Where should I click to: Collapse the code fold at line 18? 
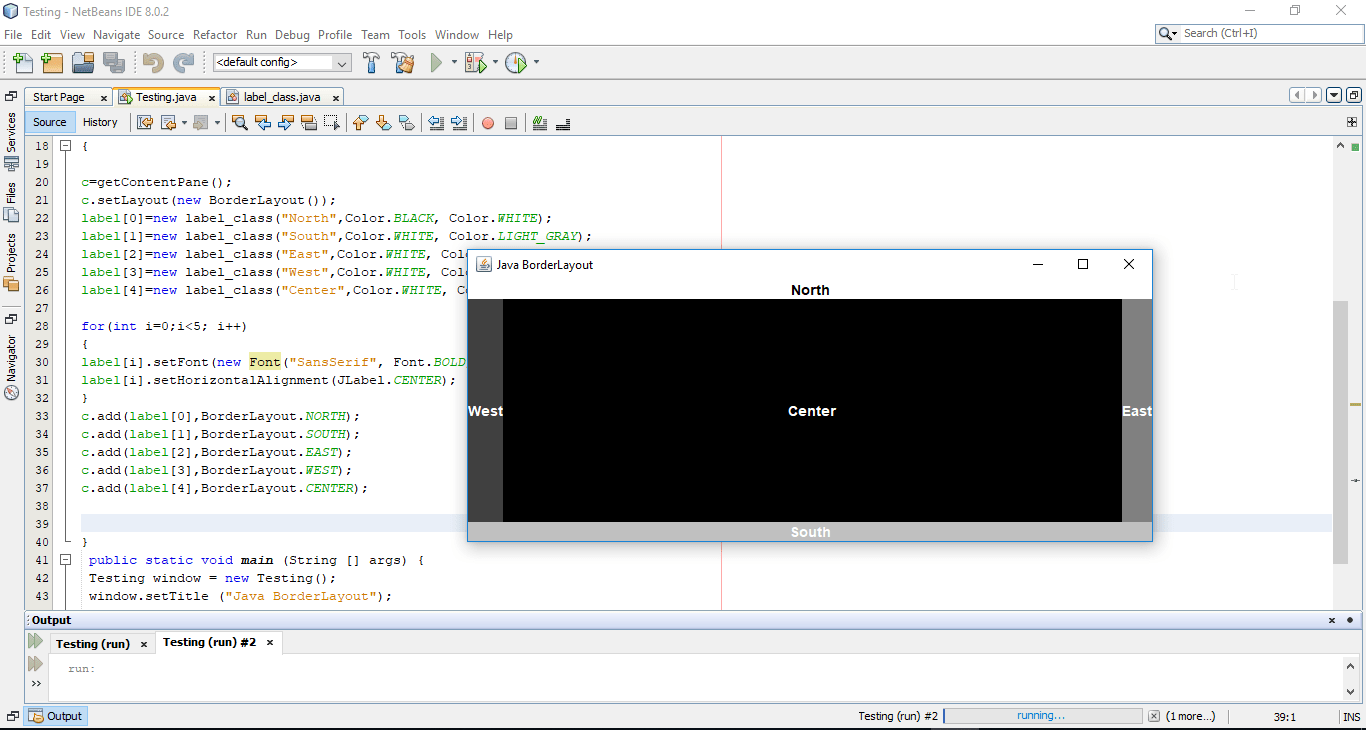(x=65, y=144)
